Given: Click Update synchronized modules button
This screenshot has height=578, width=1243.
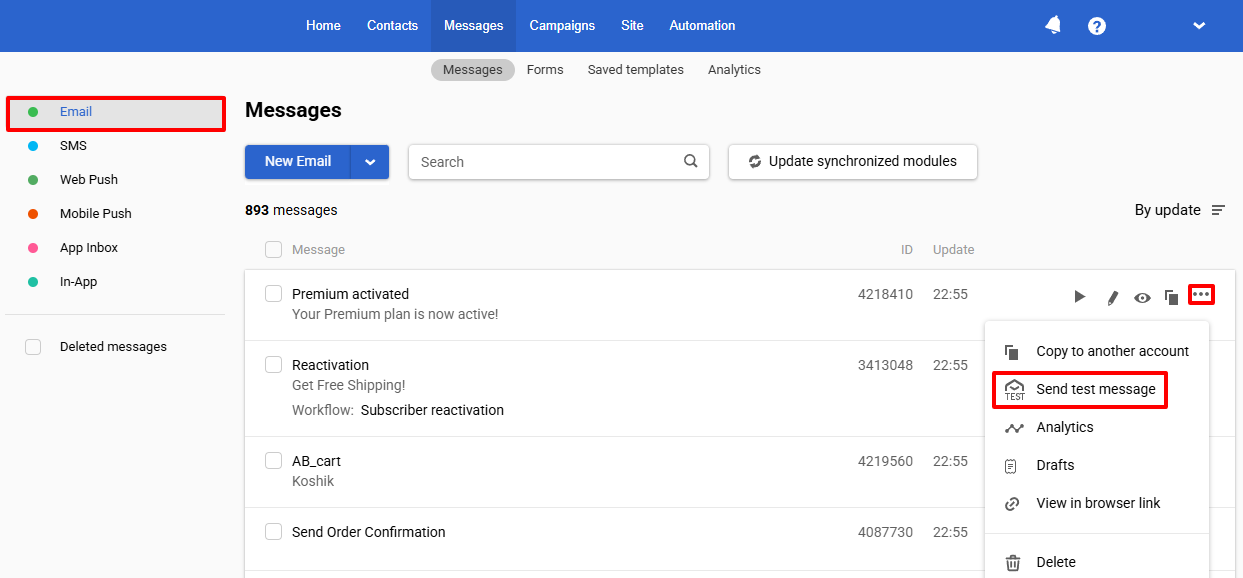Looking at the screenshot, I should pyautogui.click(x=853, y=162).
